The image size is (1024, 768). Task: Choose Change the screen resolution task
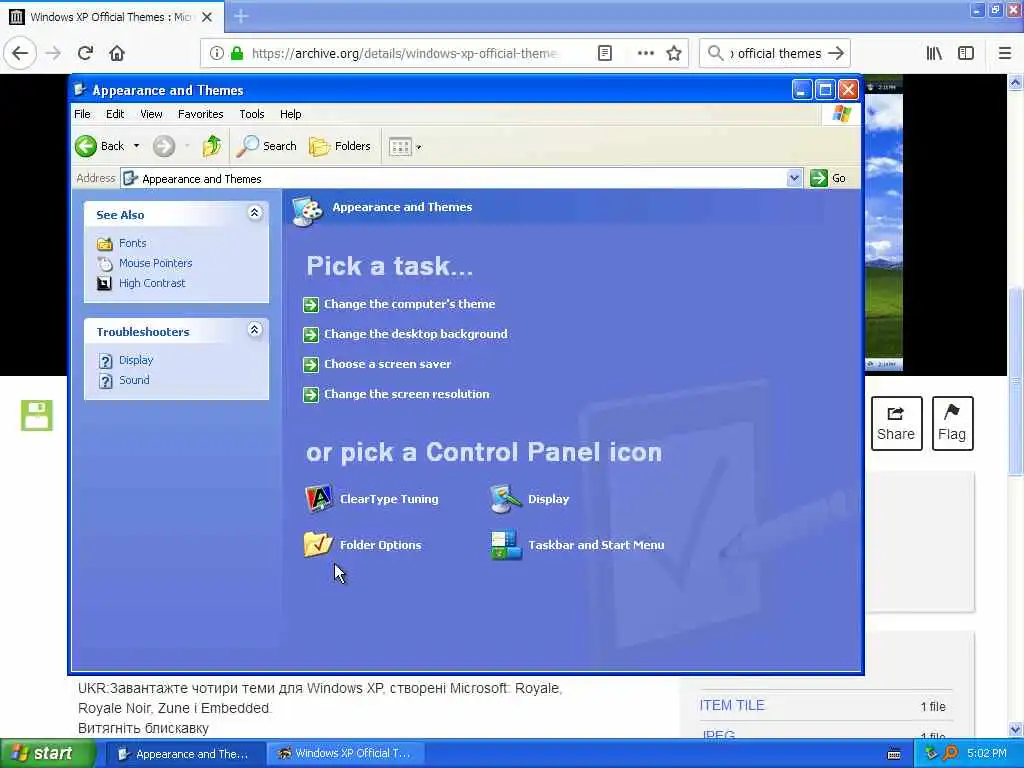coord(406,394)
